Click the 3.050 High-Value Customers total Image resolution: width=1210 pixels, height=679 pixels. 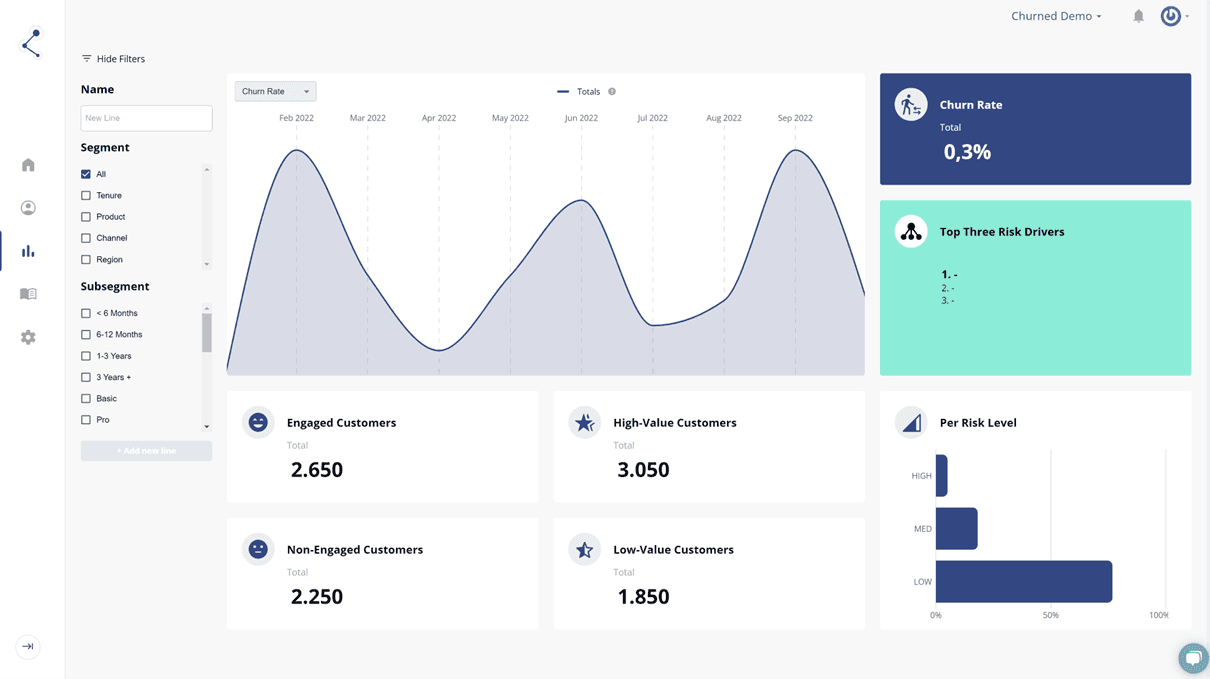tap(643, 470)
